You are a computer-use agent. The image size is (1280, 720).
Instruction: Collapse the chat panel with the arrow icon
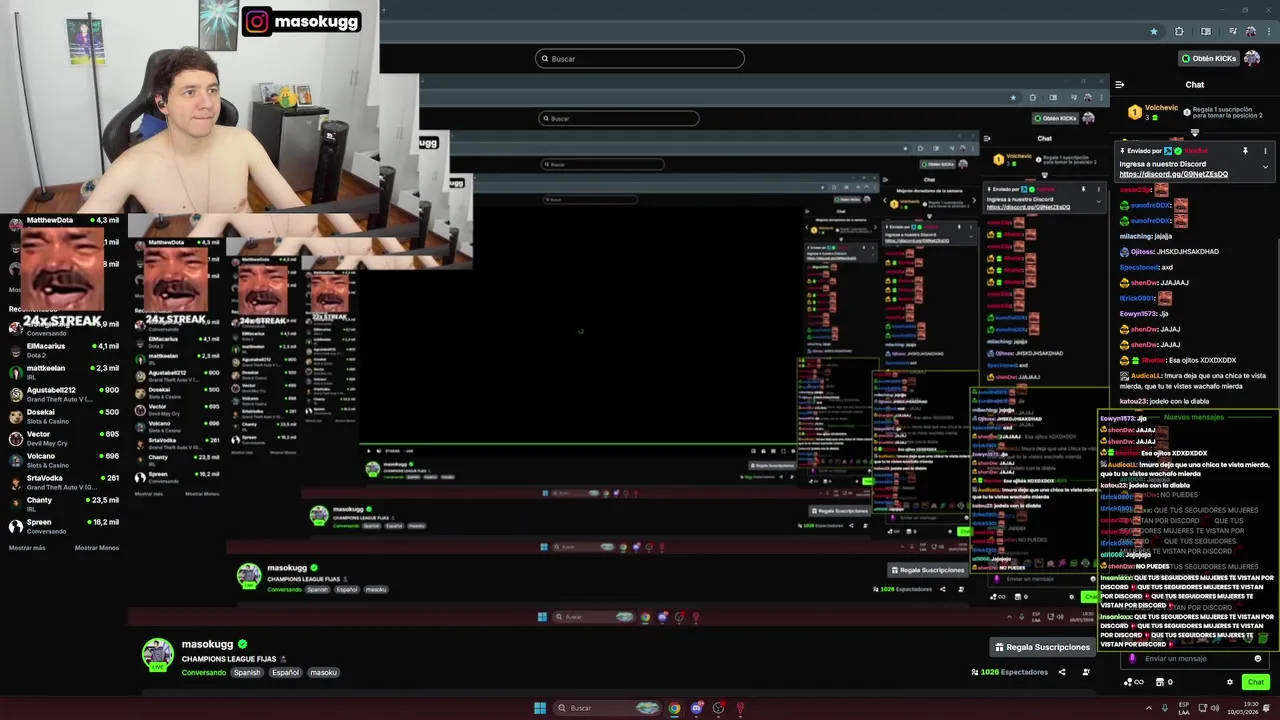(x=1120, y=85)
